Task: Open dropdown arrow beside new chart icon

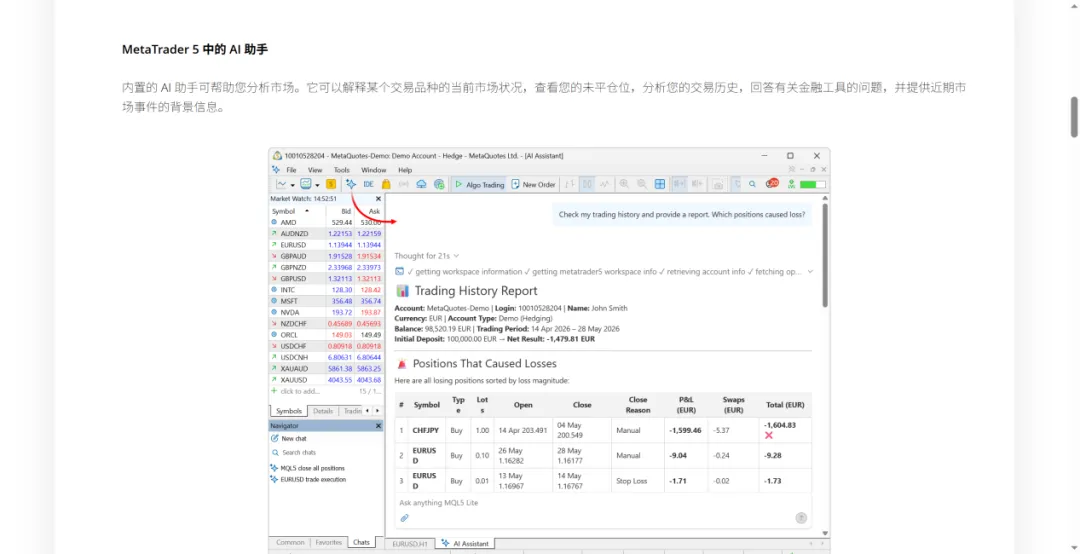Action: (x=293, y=185)
